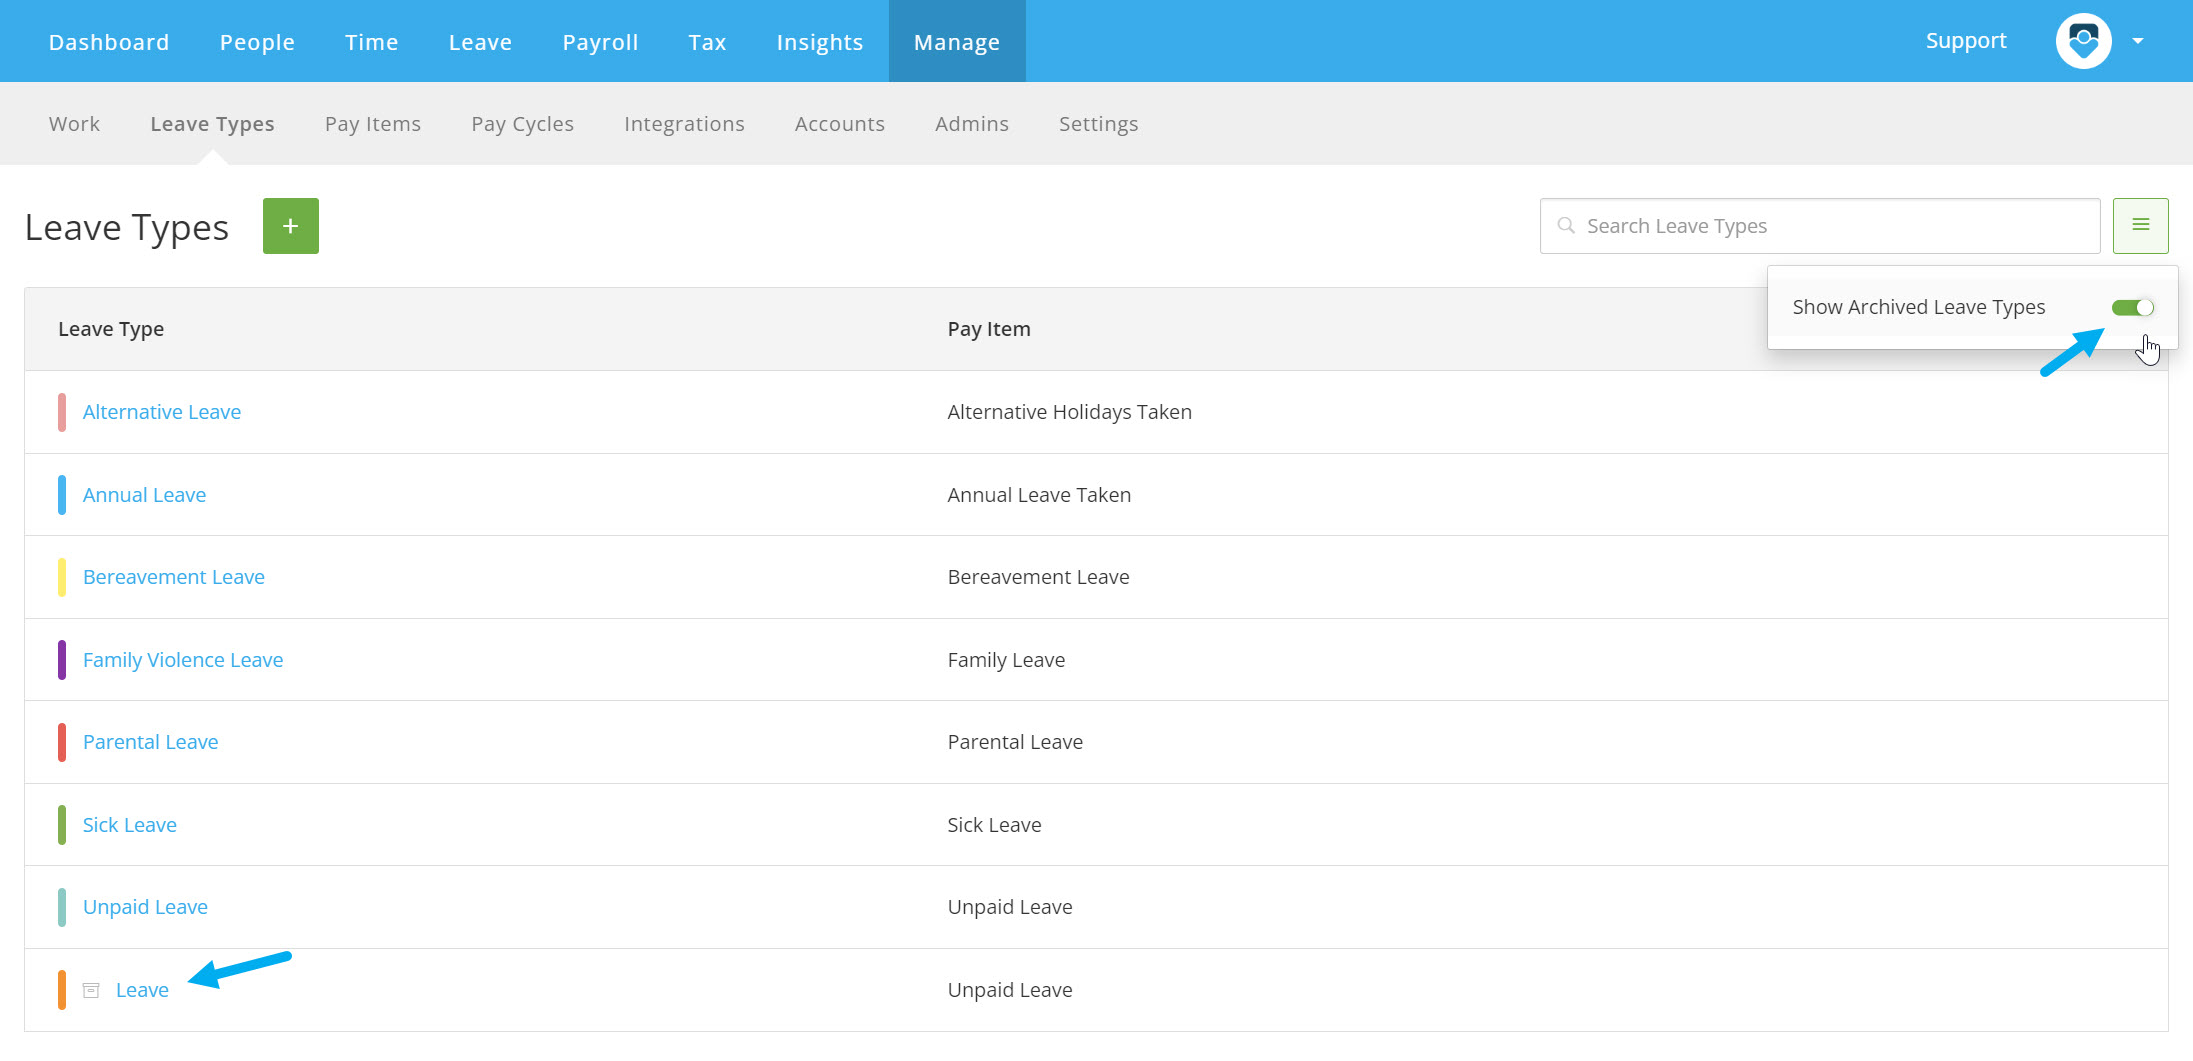
Task: Open the Insights menu
Action: click(820, 42)
